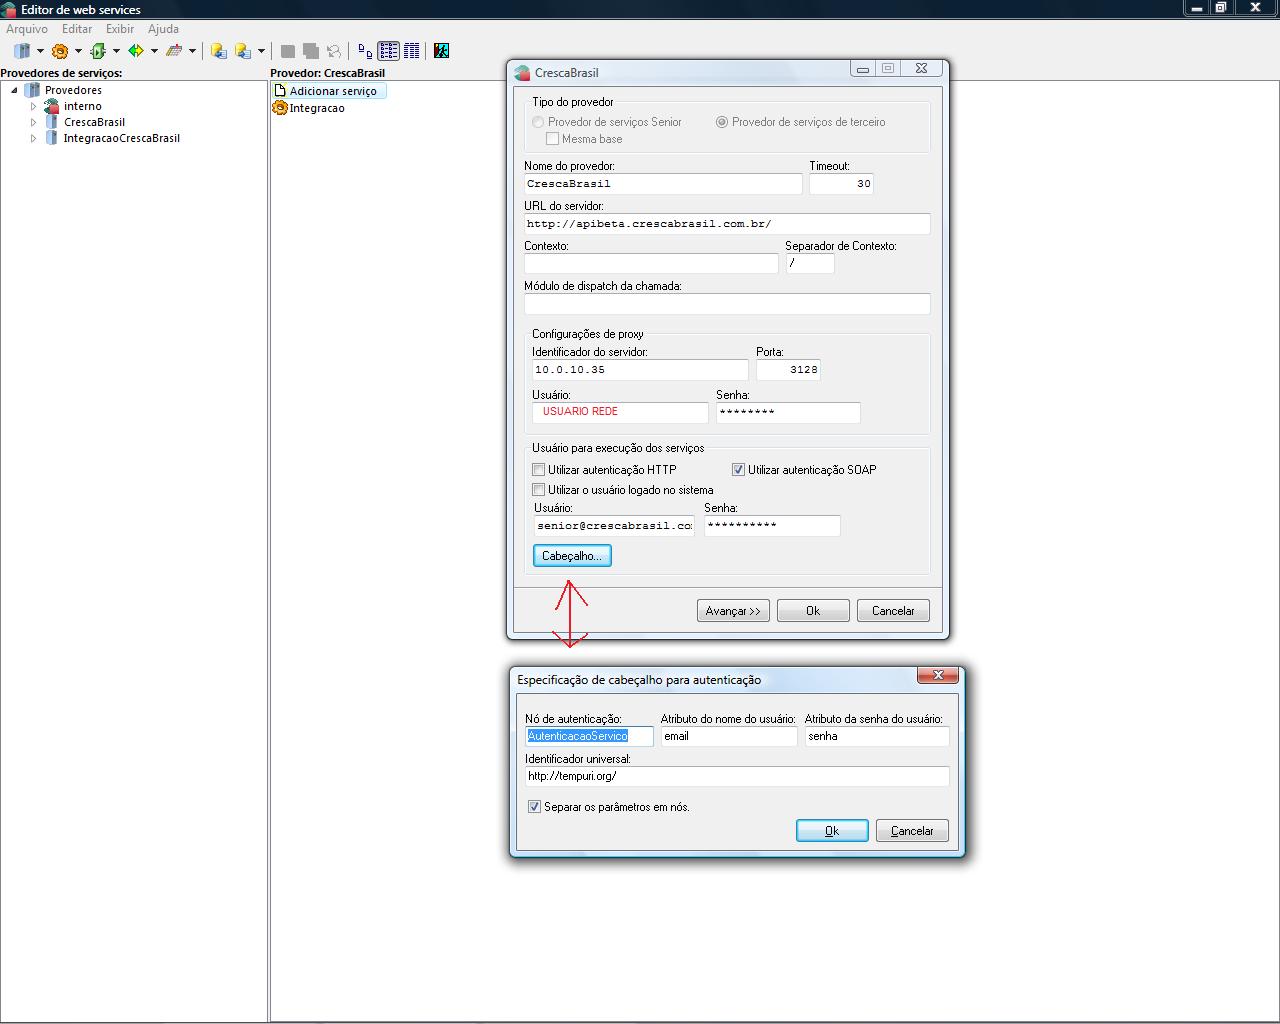Check the Mesma base checkbox
Screen dimensions: 1280x1024
[552, 139]
